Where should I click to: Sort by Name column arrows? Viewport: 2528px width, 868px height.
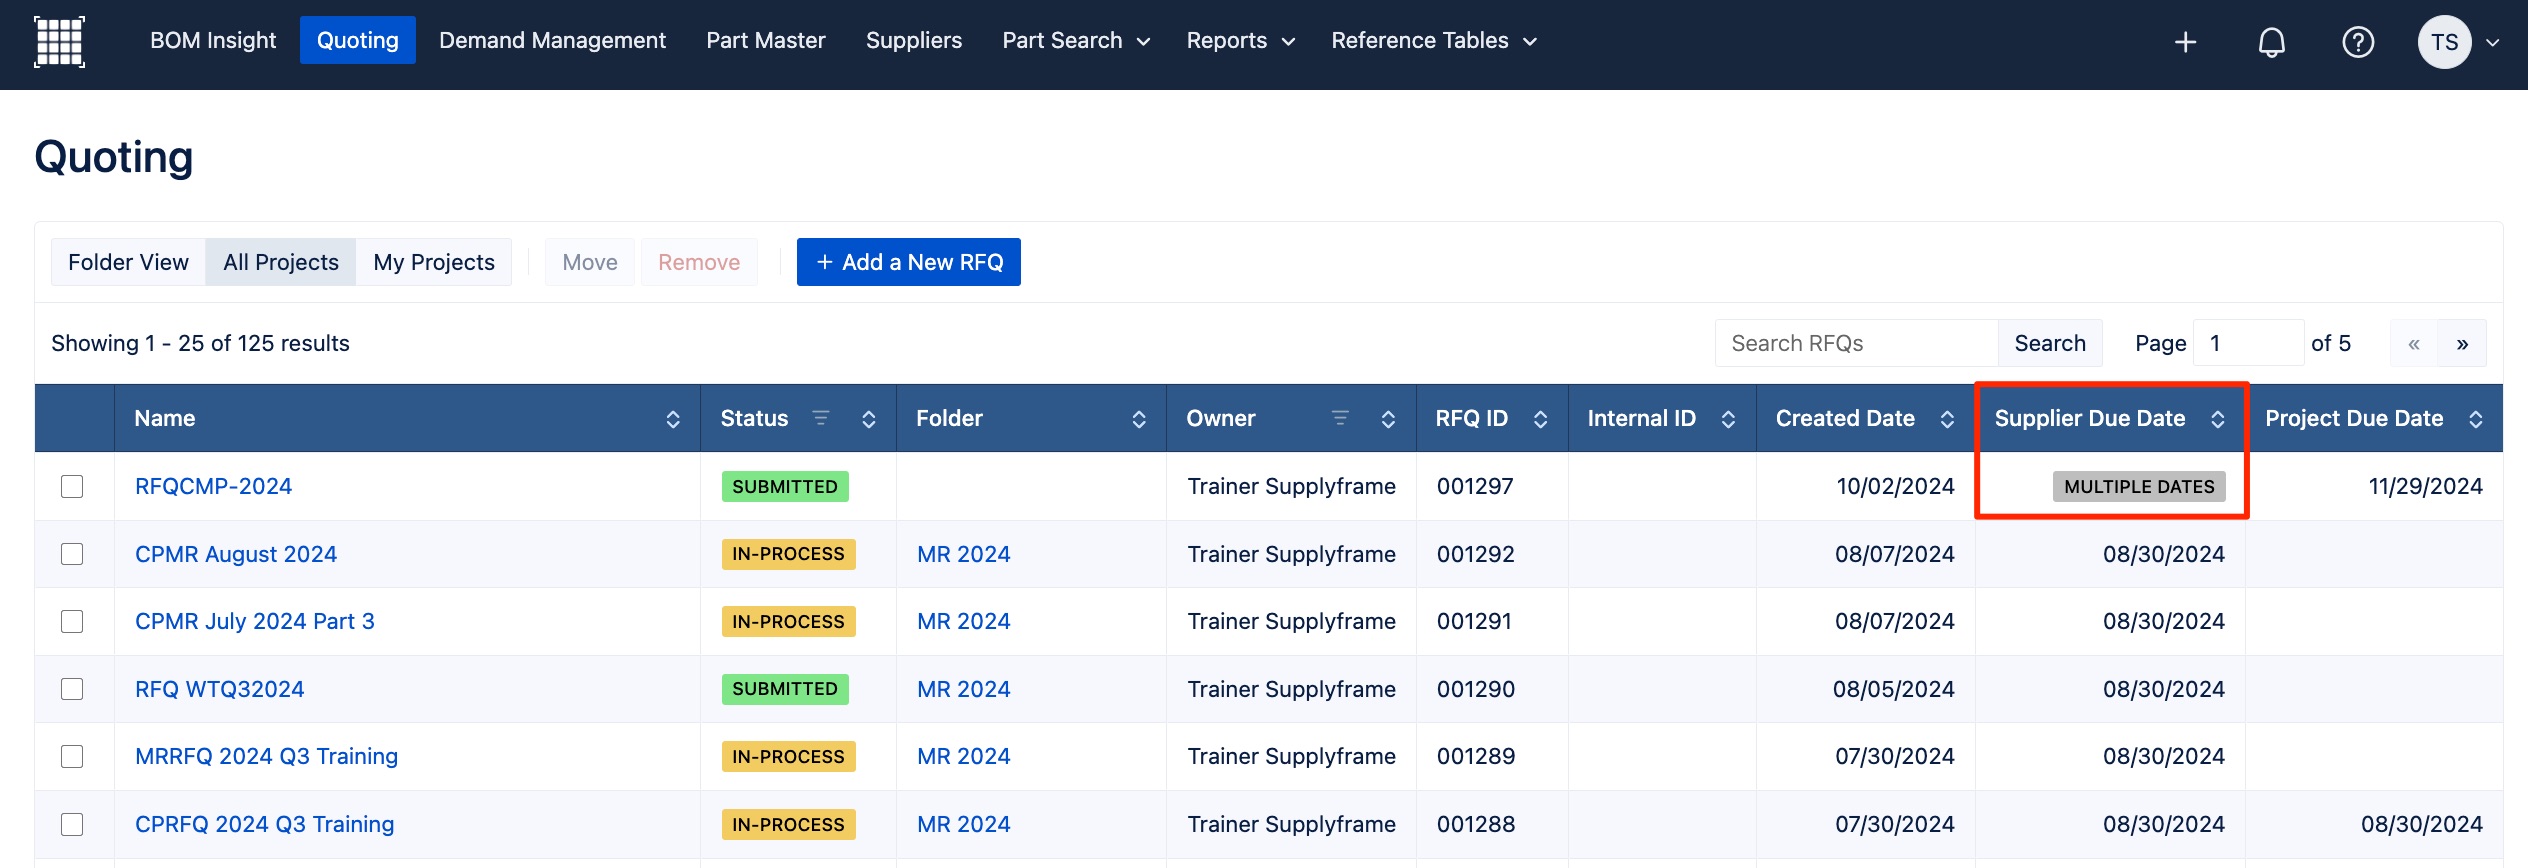point(673,419)
